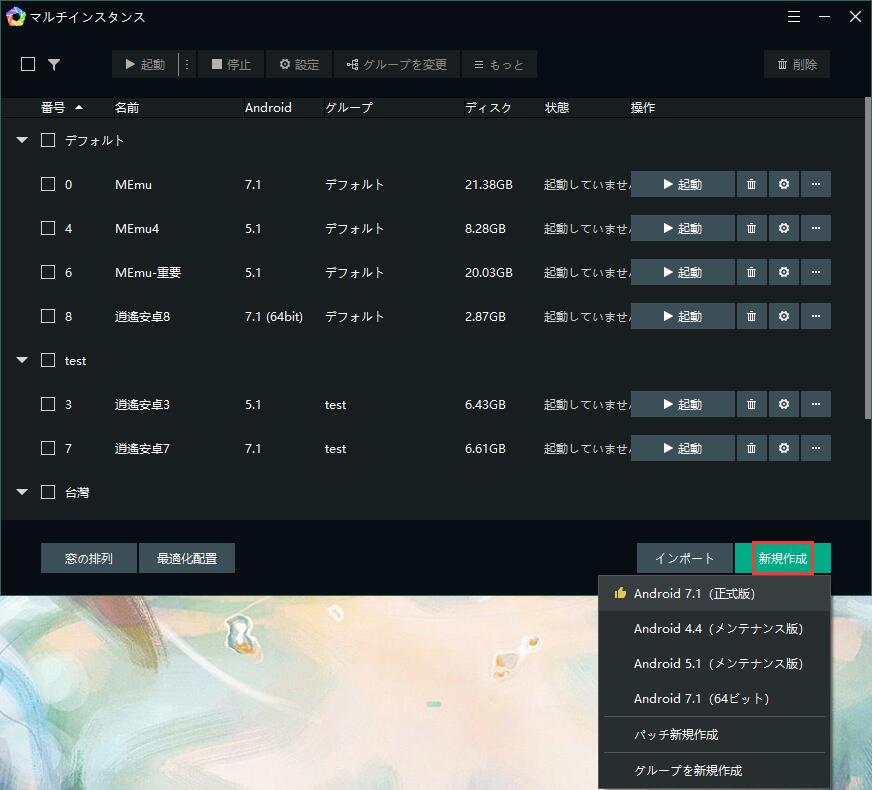Click the vertical dots beside the 起動 toolbar button
This screenshot has height=790, width=872.
(x=186, y=63)
